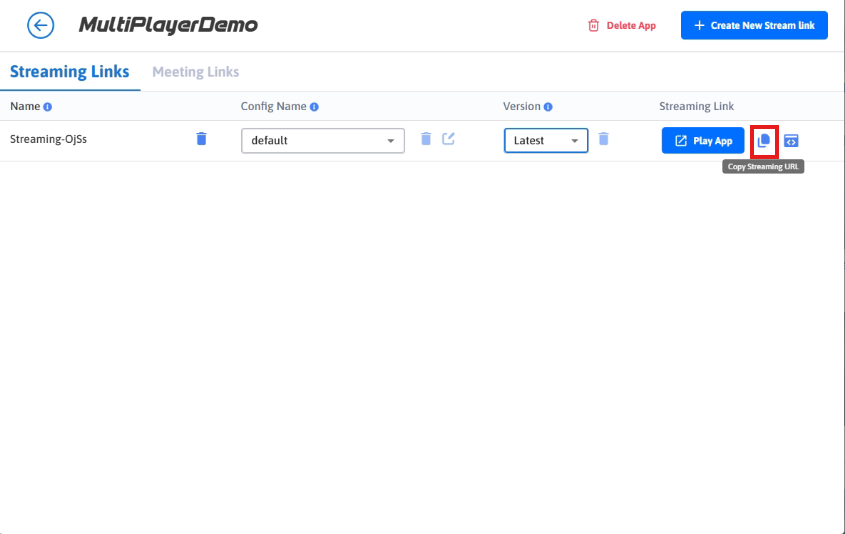Launch the stream with Play App

click(703, 141)
